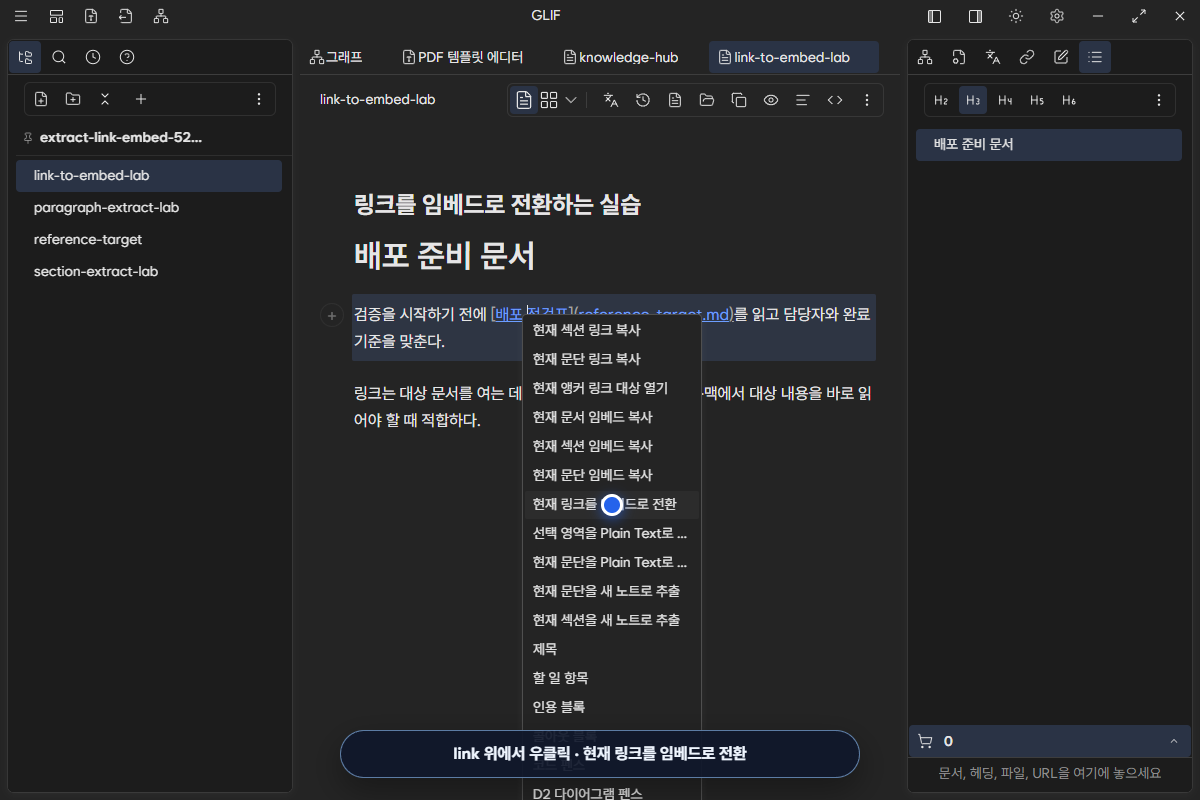Select the file tree view icon
The height and width of the screenshot is (800, 1200).
click(x=25, y=57)
